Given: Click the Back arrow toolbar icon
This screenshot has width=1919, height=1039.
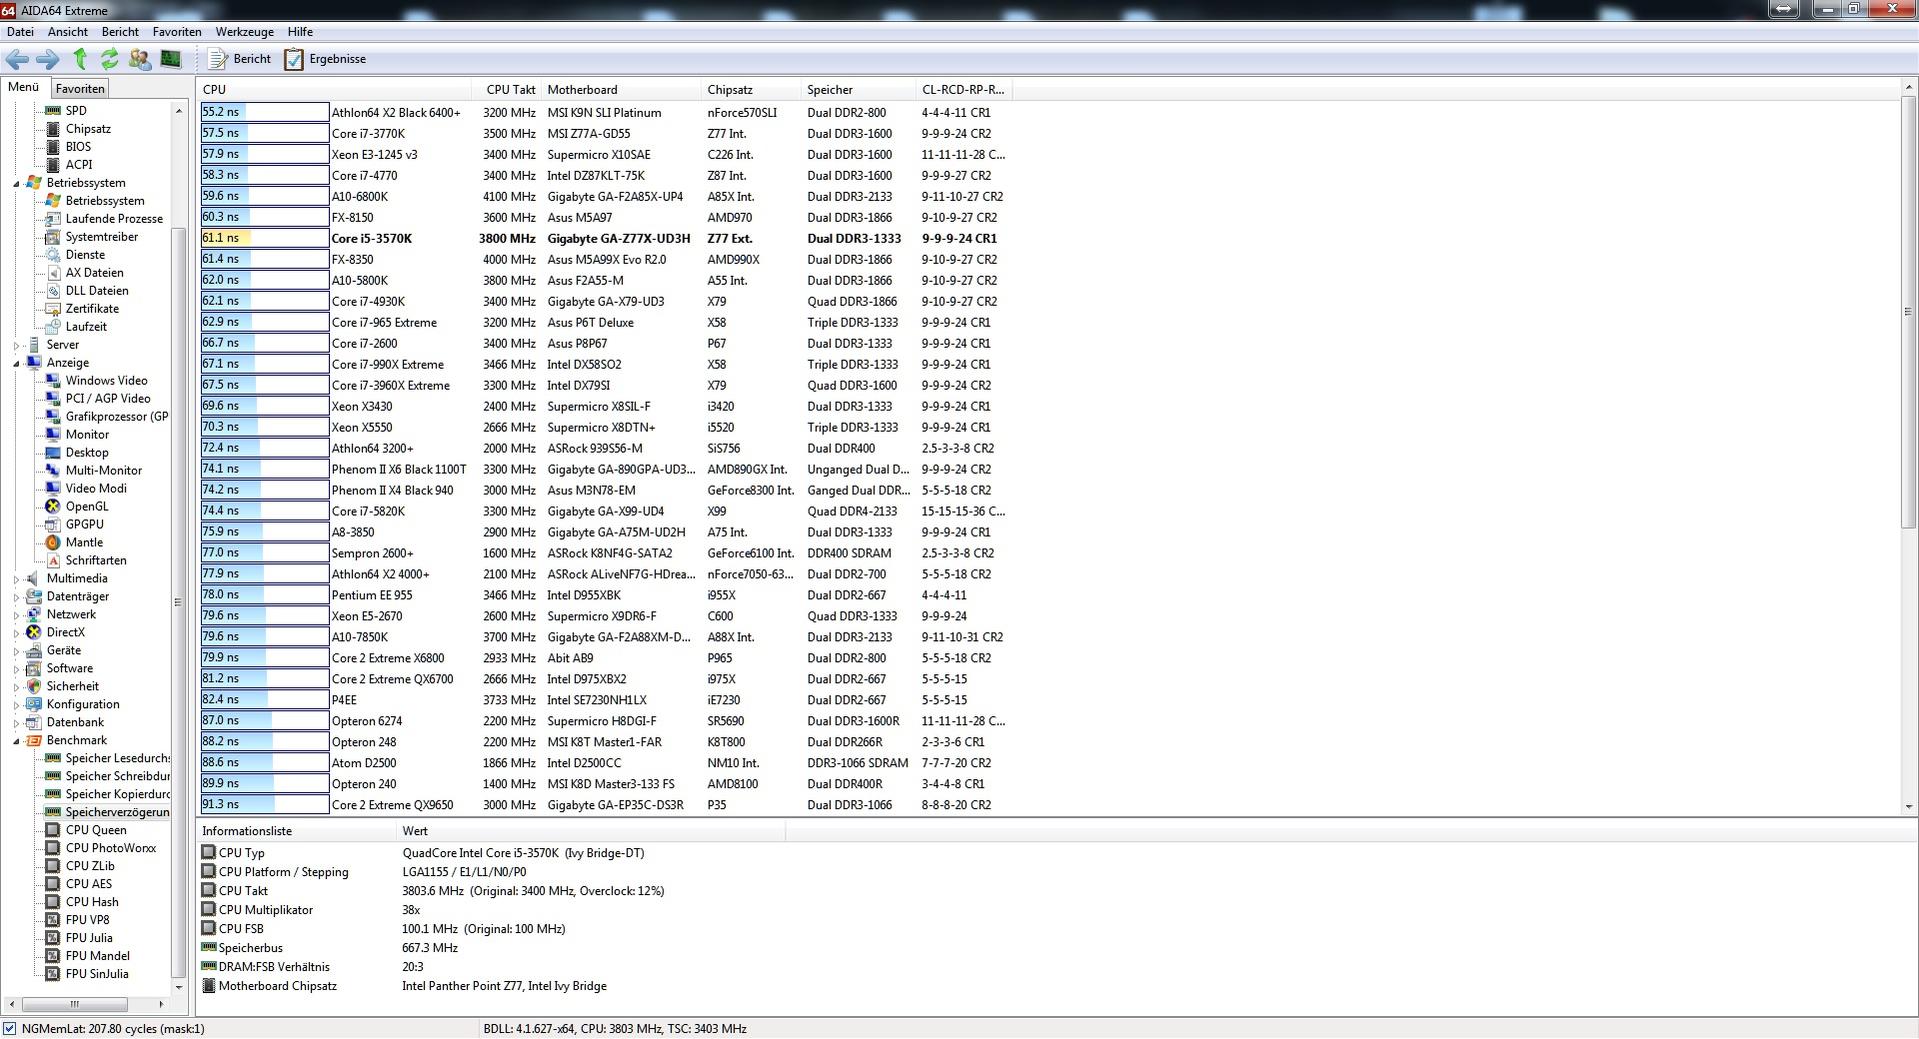Looking at the screenshot, I should coord(17,59).
